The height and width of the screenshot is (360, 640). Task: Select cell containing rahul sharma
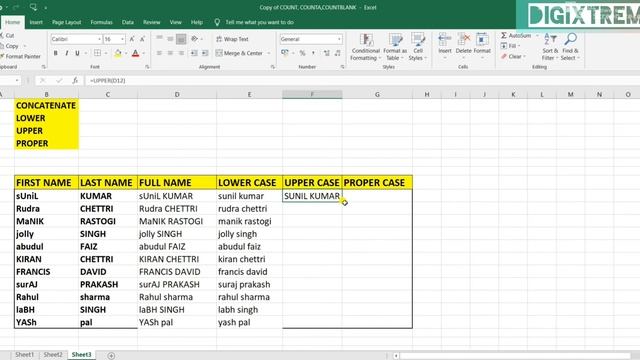pos(249,297)
